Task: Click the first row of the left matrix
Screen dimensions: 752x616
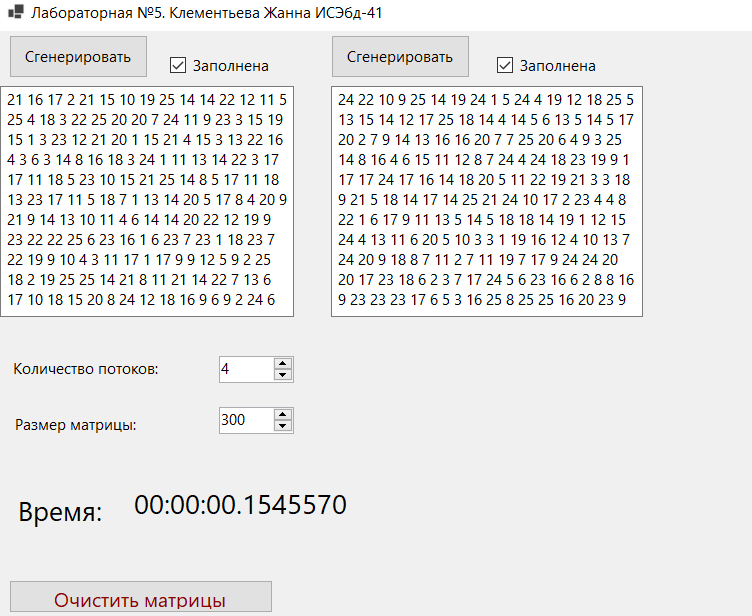Action: pyautogui.click(x=147, y=99)
